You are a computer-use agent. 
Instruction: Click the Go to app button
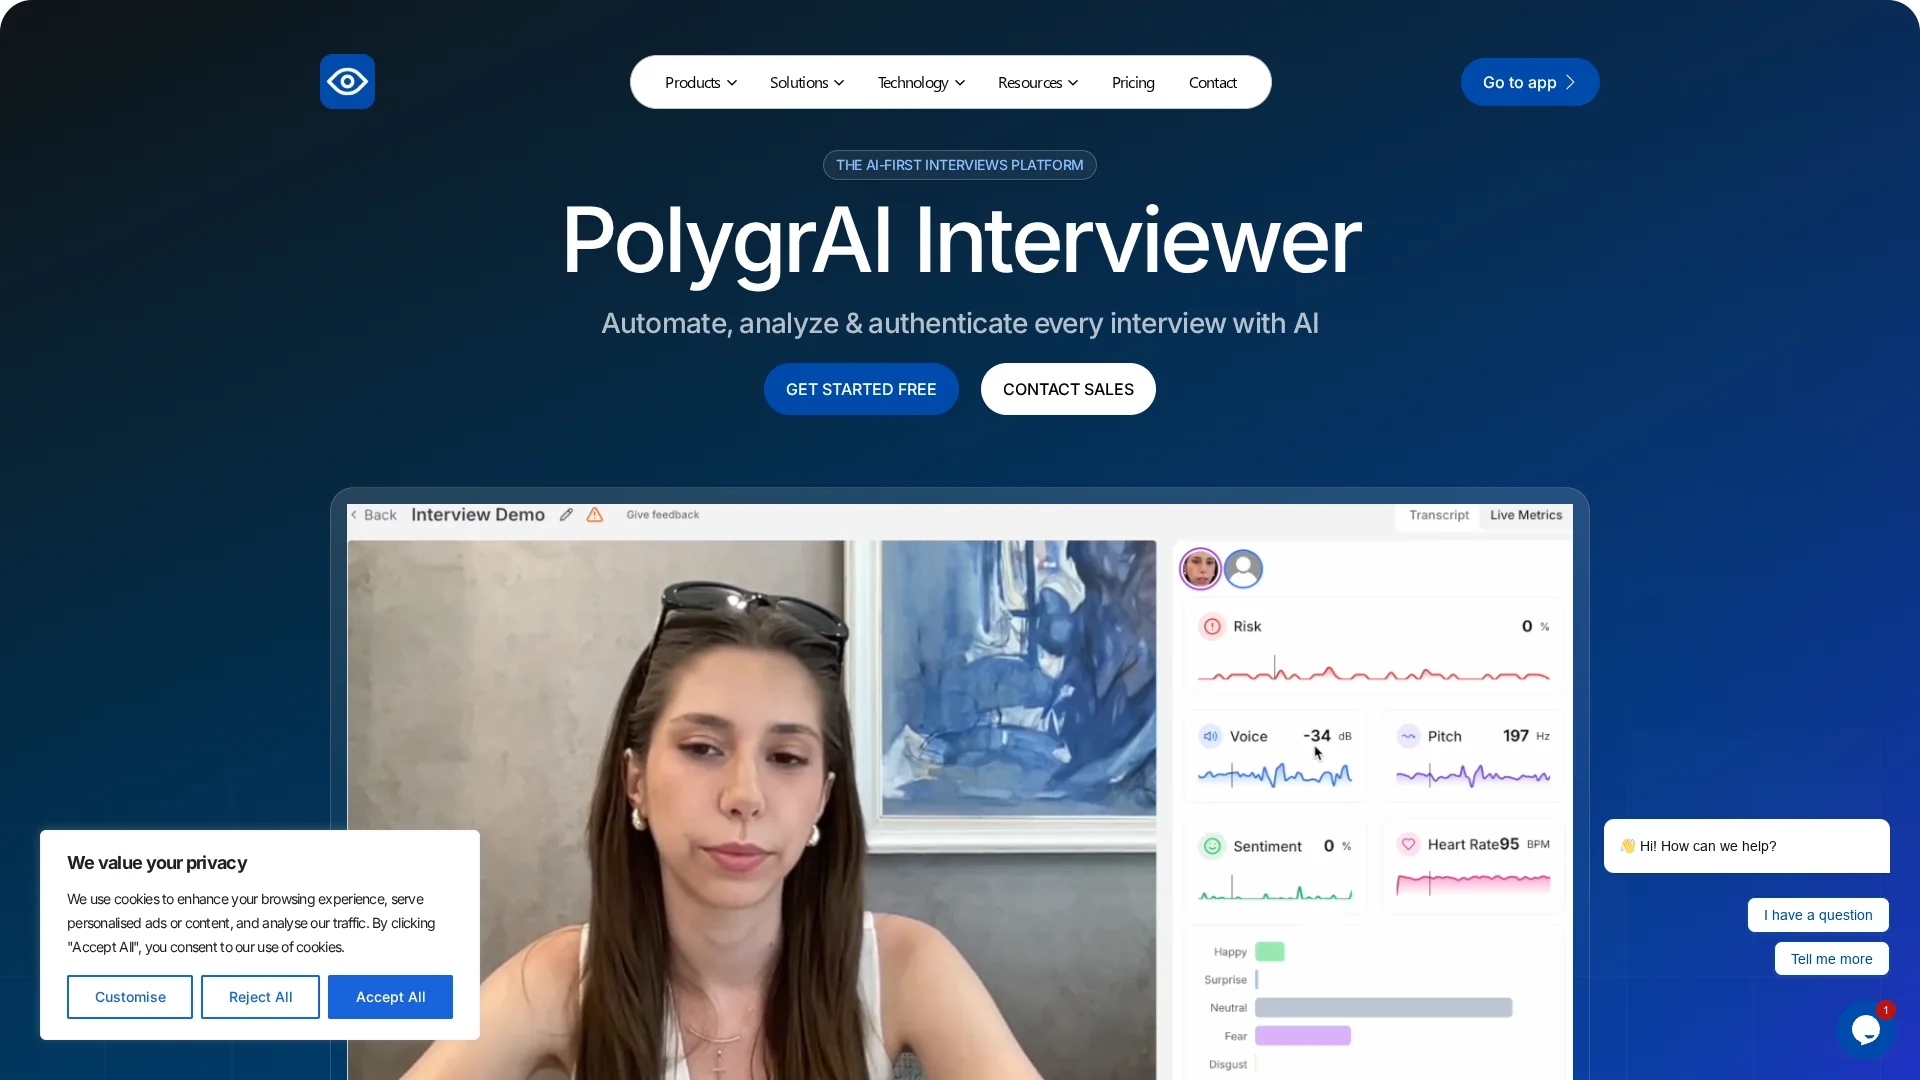click(1530, 82)
